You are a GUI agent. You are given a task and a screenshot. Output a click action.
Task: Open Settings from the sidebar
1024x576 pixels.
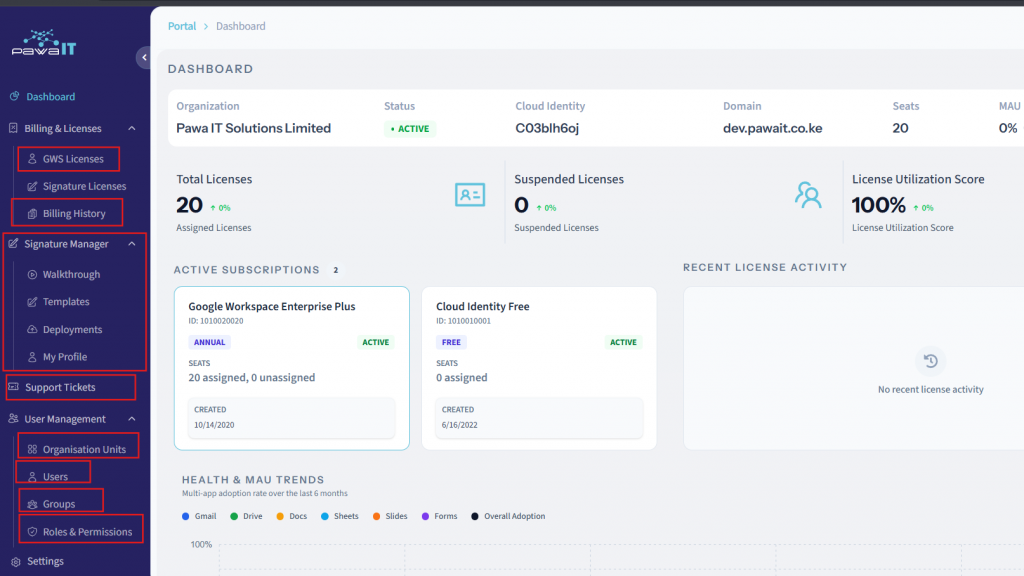[45, 561]
